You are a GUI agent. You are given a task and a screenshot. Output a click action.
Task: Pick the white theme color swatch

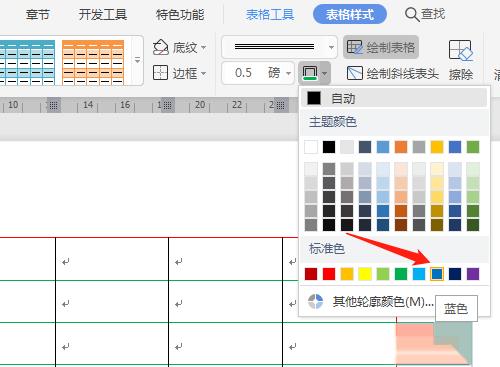pyautogui.click(x=311, y=147)
